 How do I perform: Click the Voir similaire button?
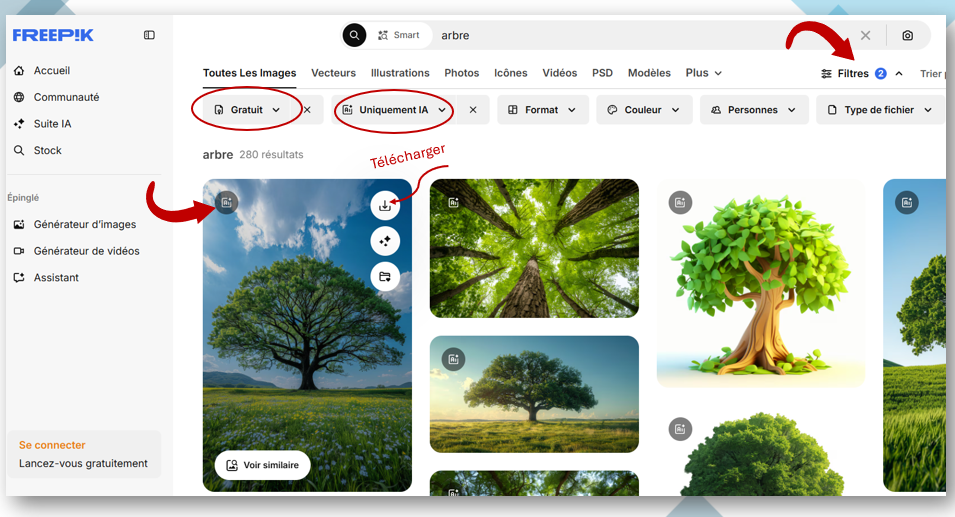(x=262, y=465)
